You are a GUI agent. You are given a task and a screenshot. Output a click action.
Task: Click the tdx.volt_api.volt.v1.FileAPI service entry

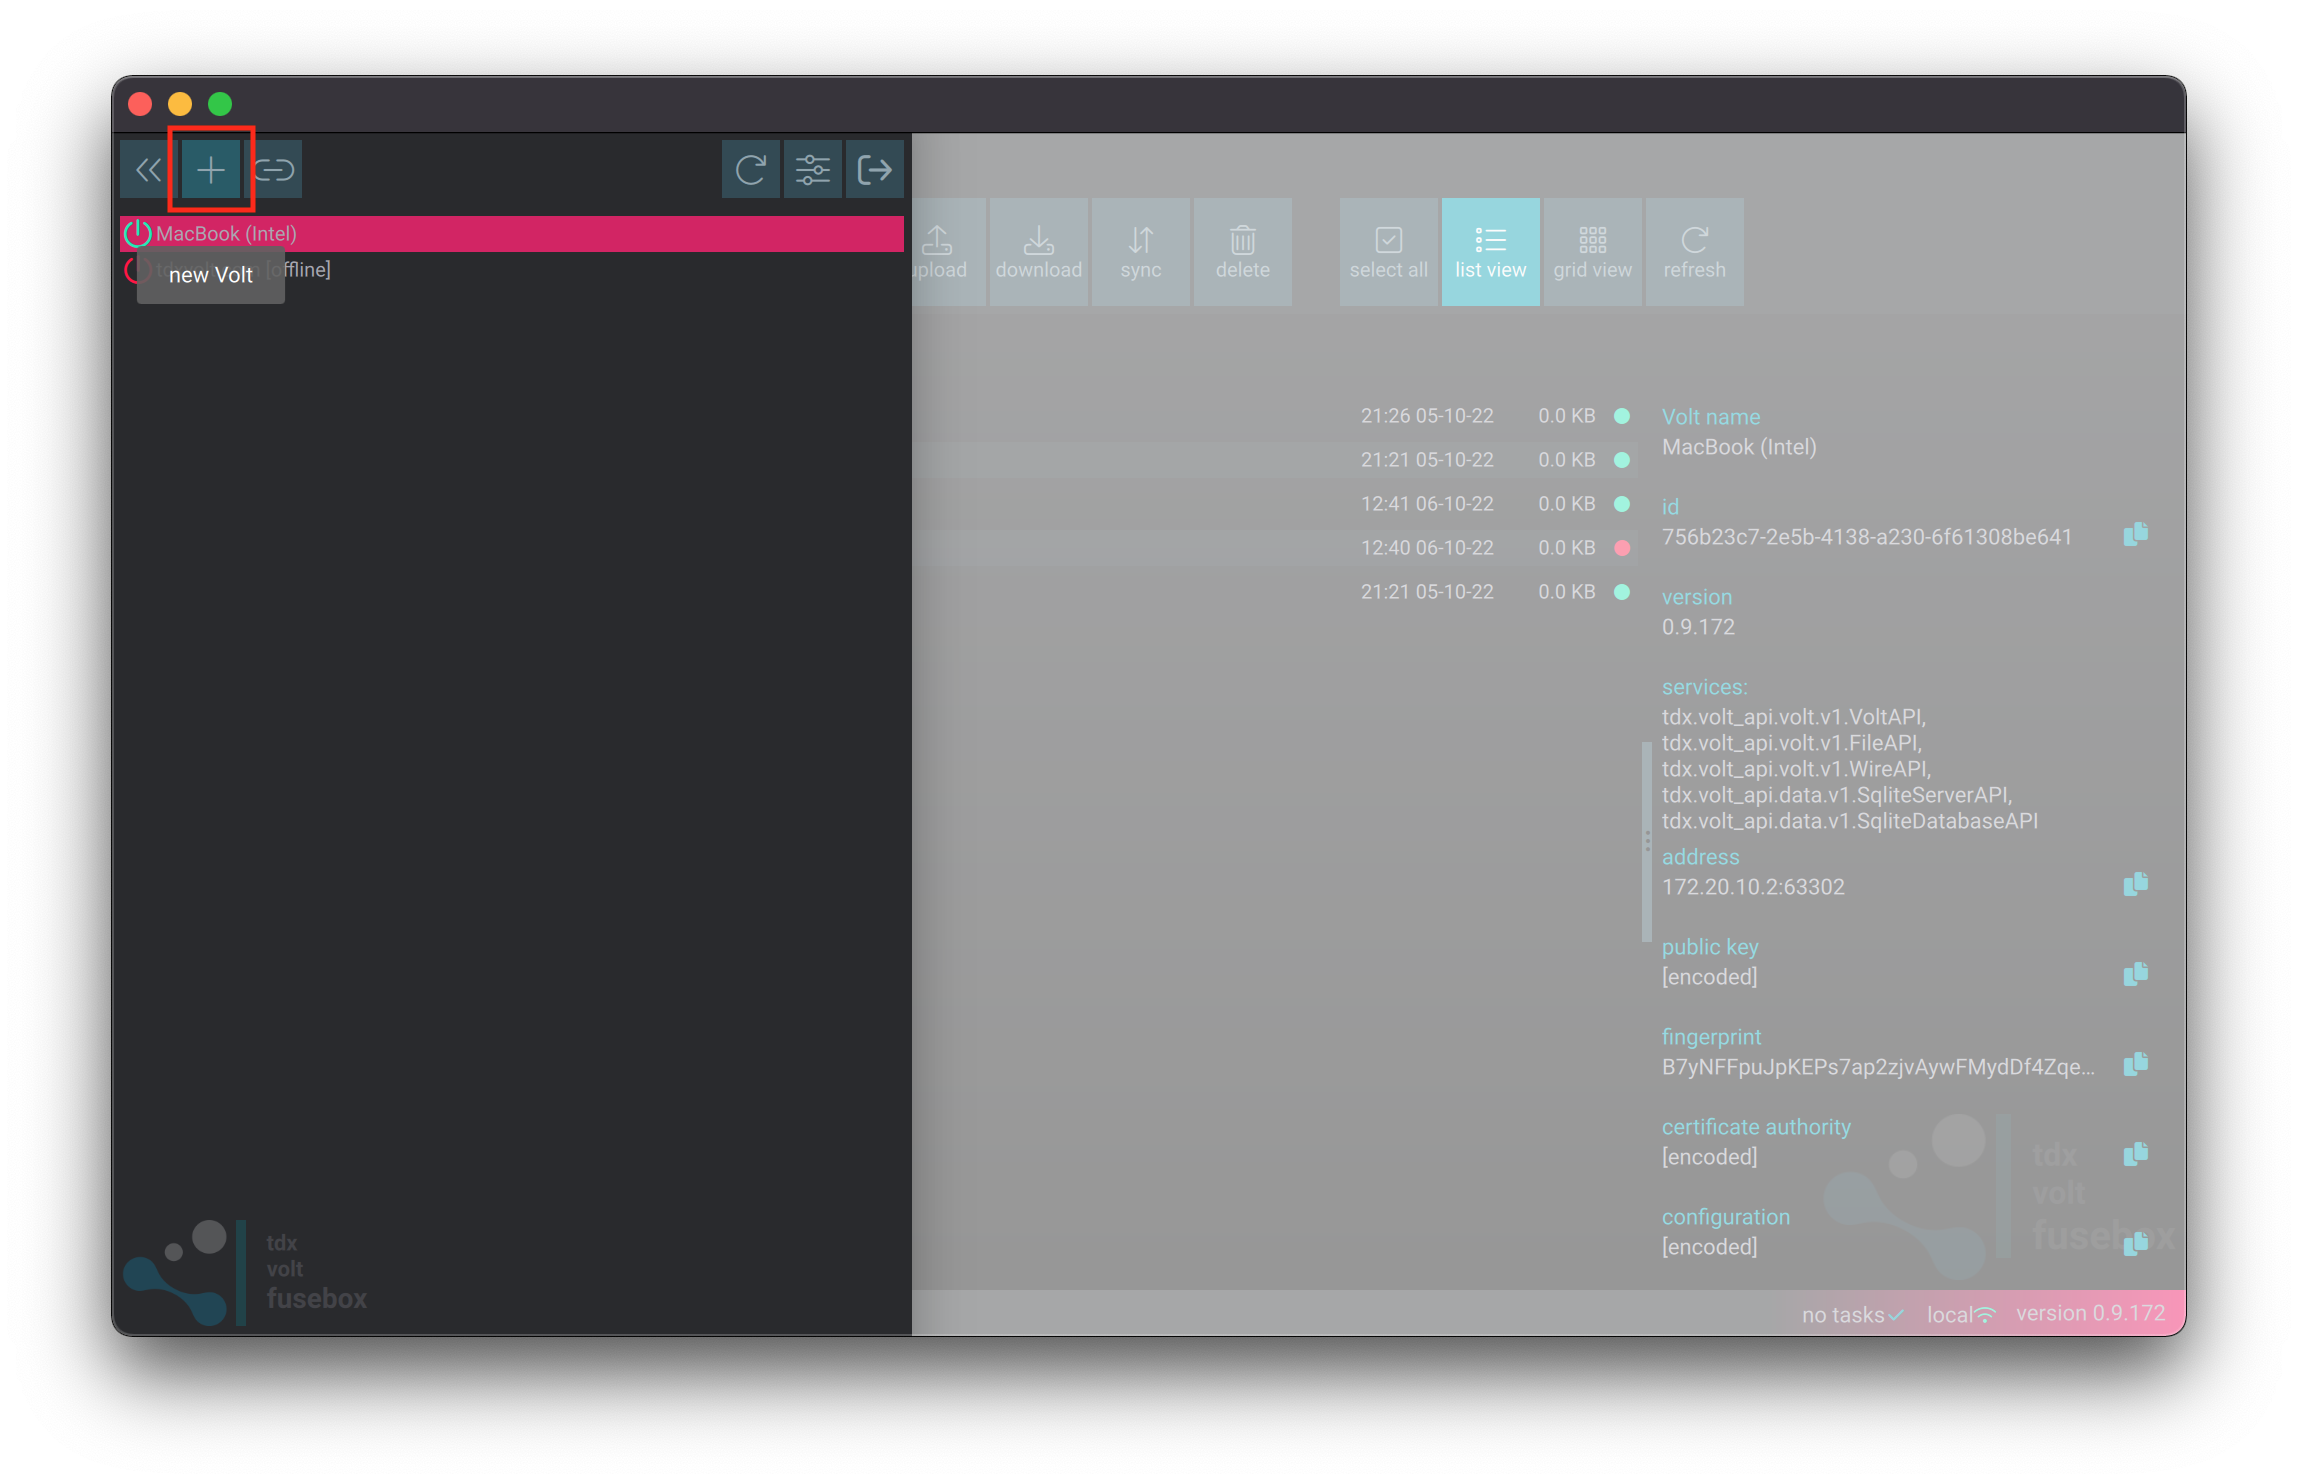point(1791,743)
